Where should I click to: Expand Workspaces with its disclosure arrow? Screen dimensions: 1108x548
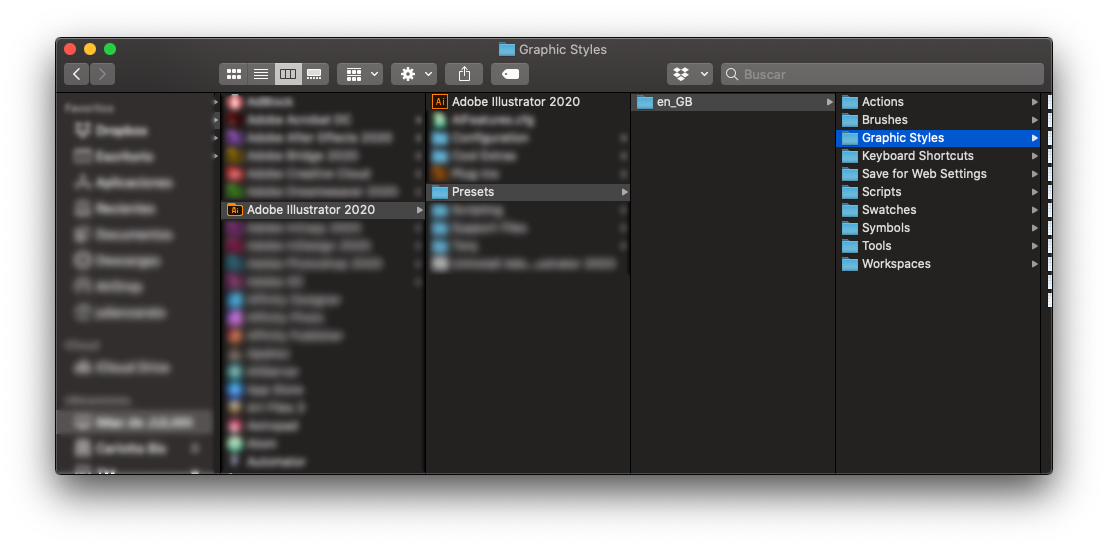click(1035, 264)
